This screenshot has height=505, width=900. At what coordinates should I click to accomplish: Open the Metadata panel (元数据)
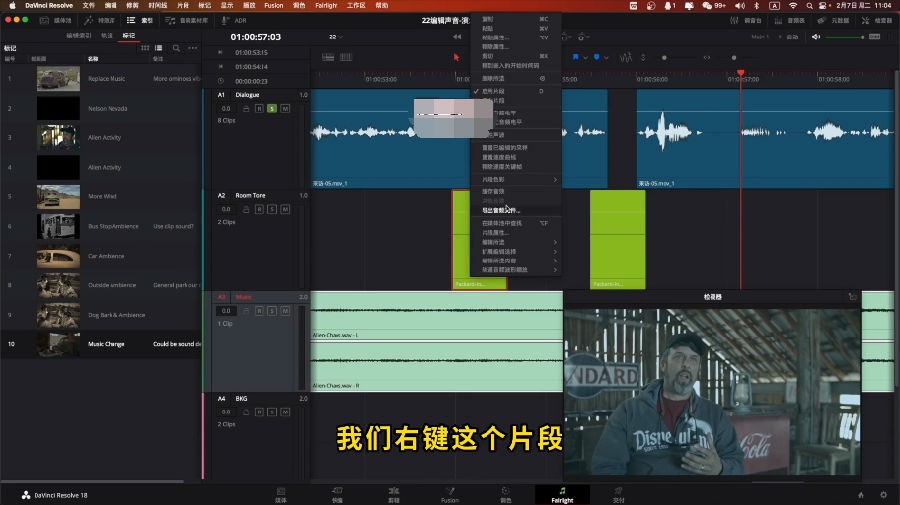click(833, 20)
